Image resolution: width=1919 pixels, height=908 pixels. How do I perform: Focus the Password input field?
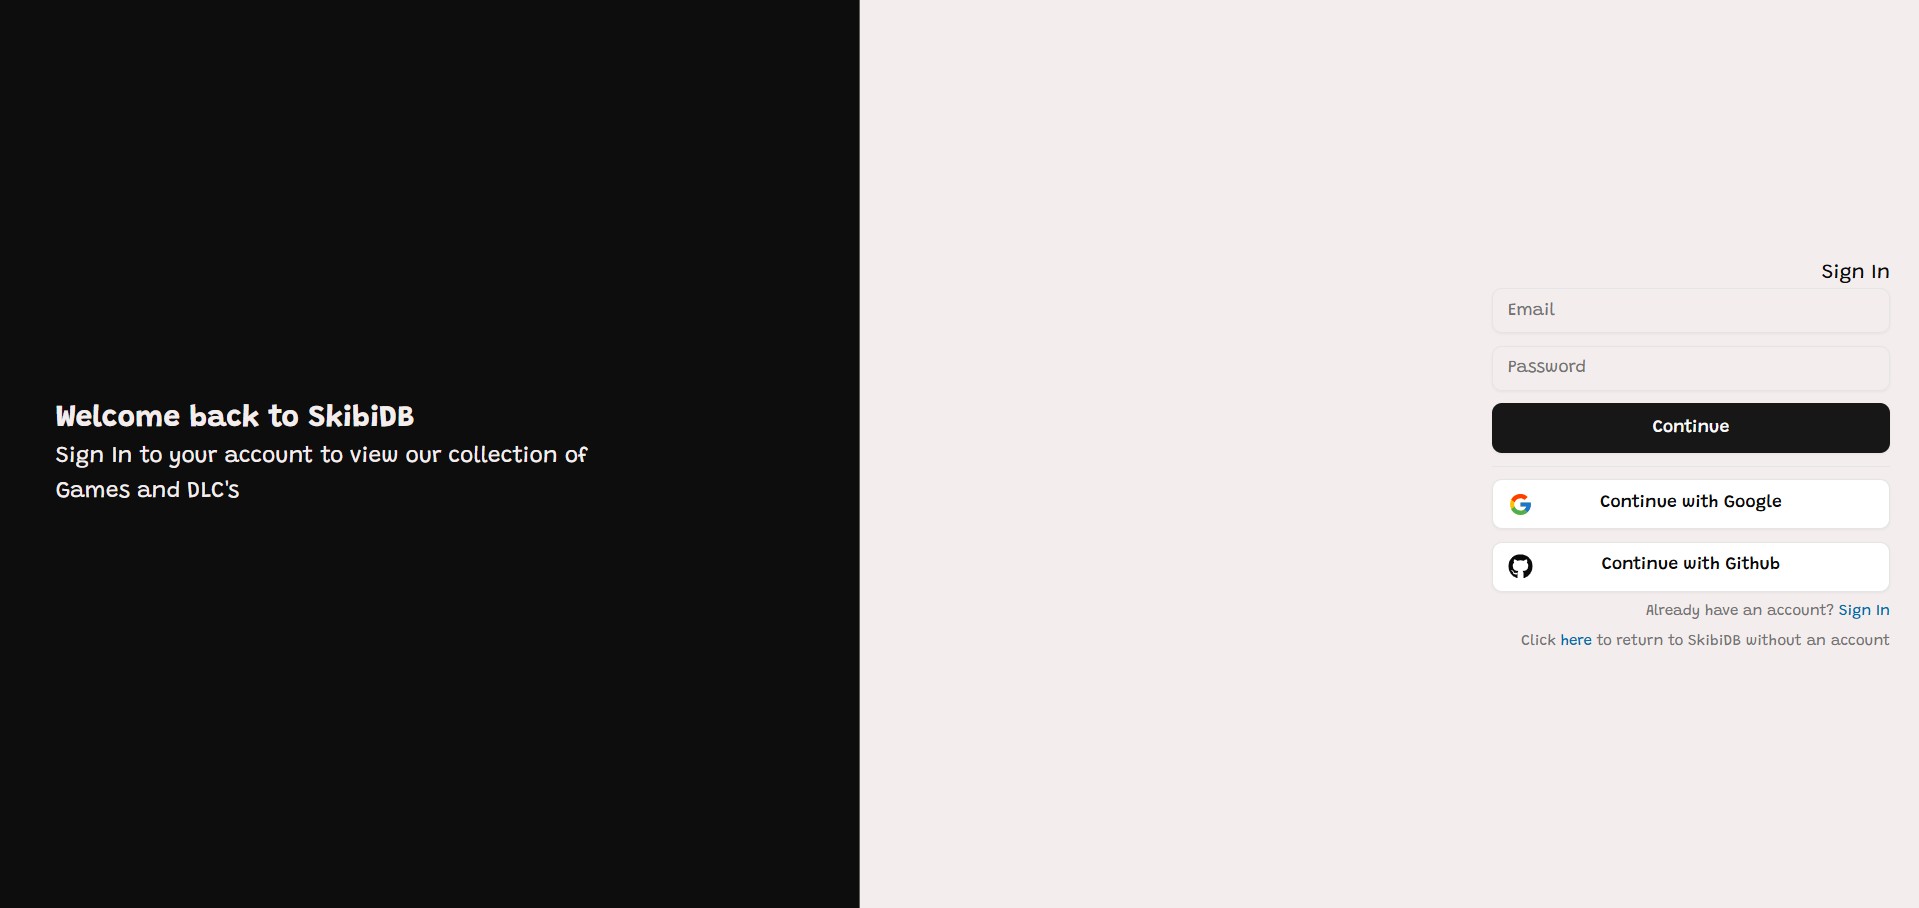pos(1690,367)
